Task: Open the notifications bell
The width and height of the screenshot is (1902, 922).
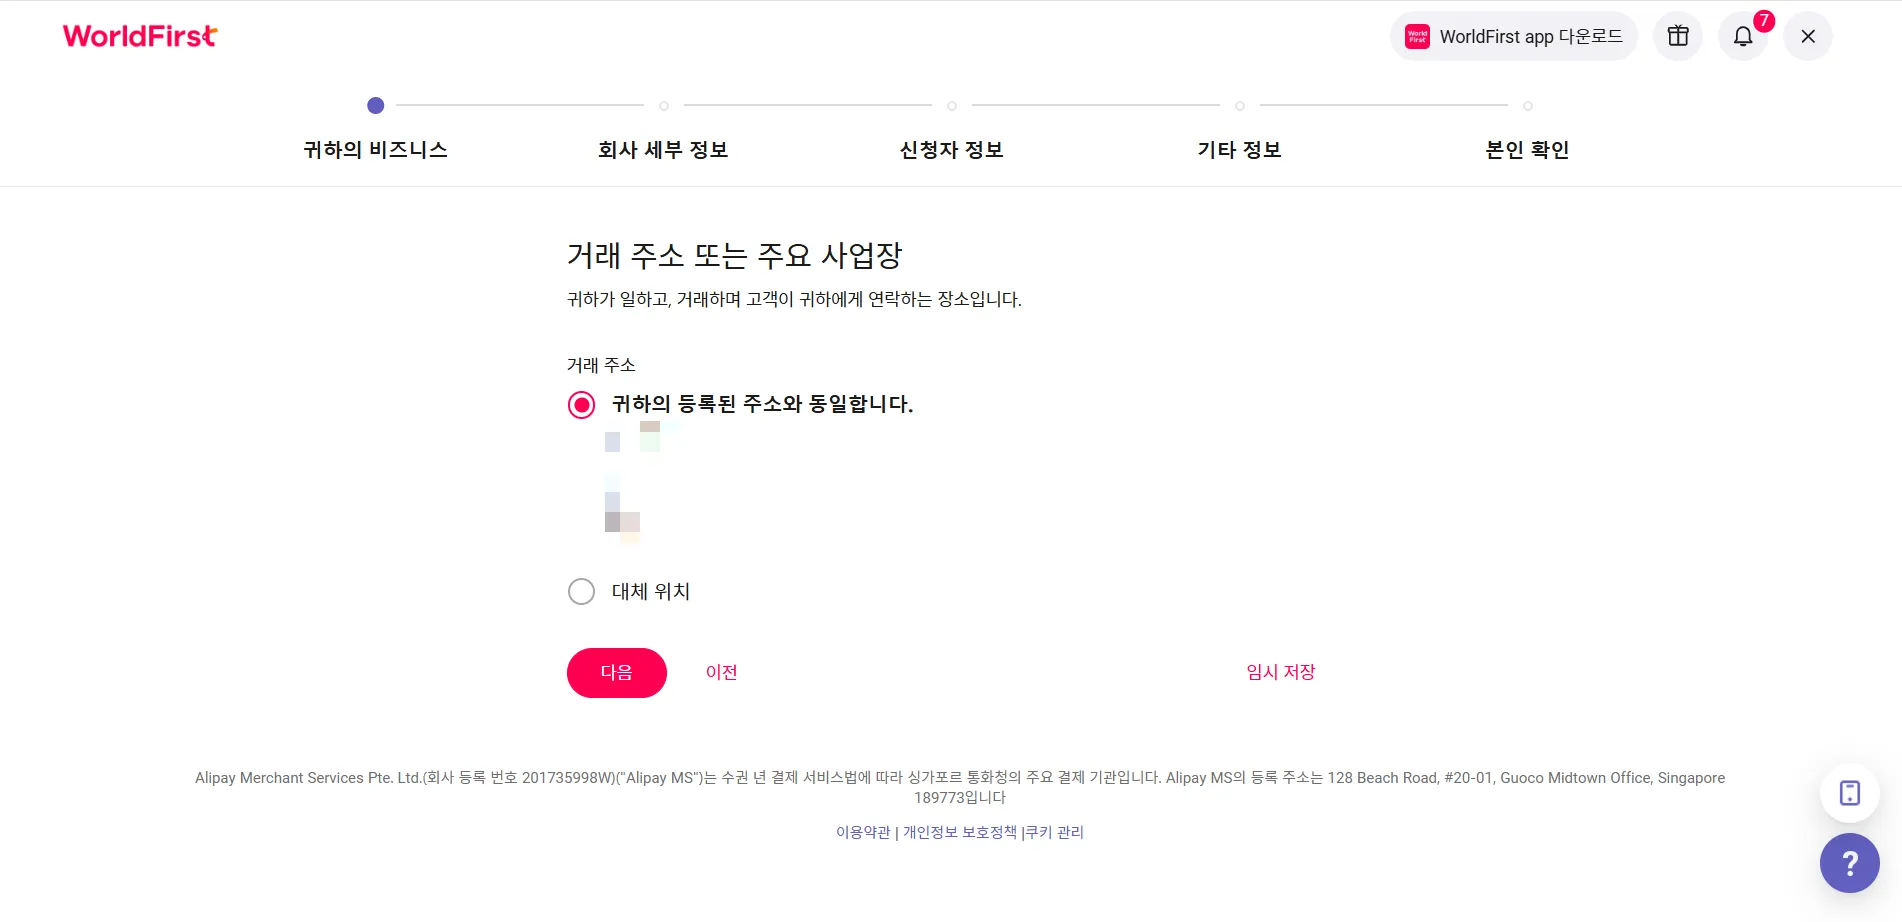Action: [1743, 36]
